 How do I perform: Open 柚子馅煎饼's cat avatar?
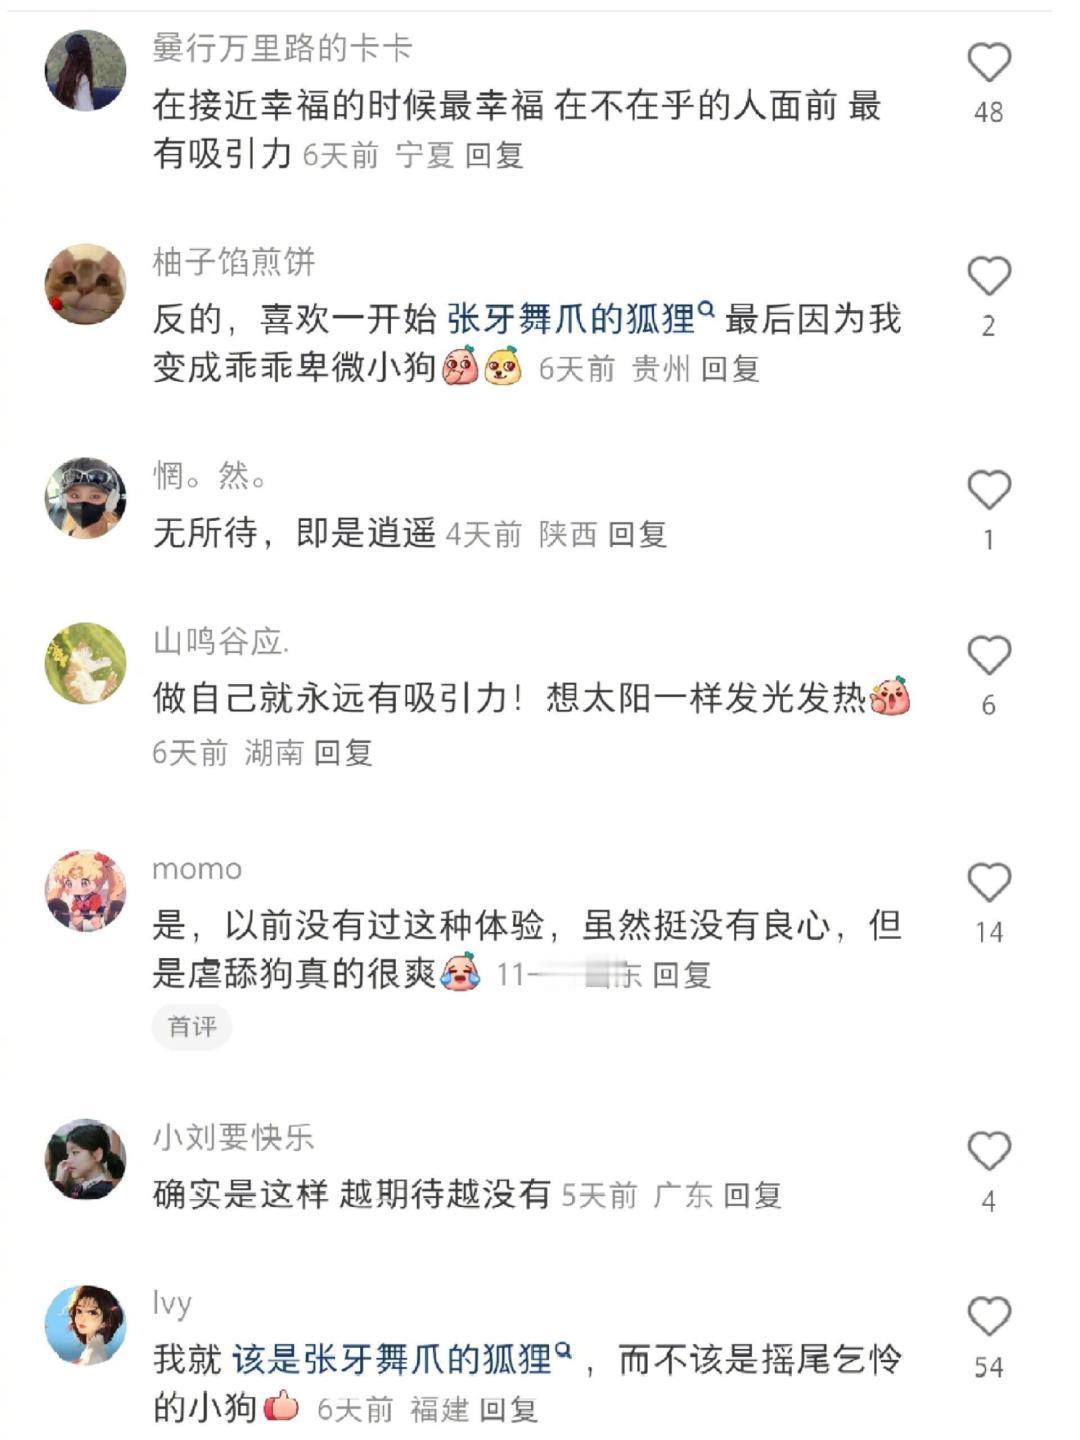pyautogui.click(x=86, y=284)
